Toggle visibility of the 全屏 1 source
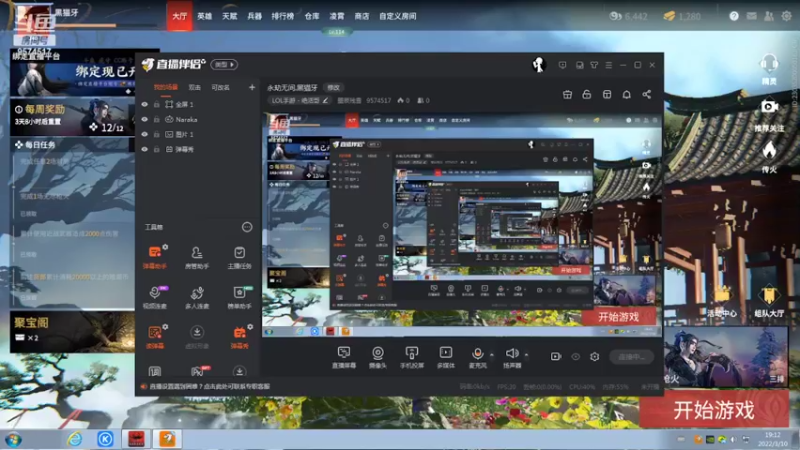Viewport: 800px width, 450px height. click(145, 104)
